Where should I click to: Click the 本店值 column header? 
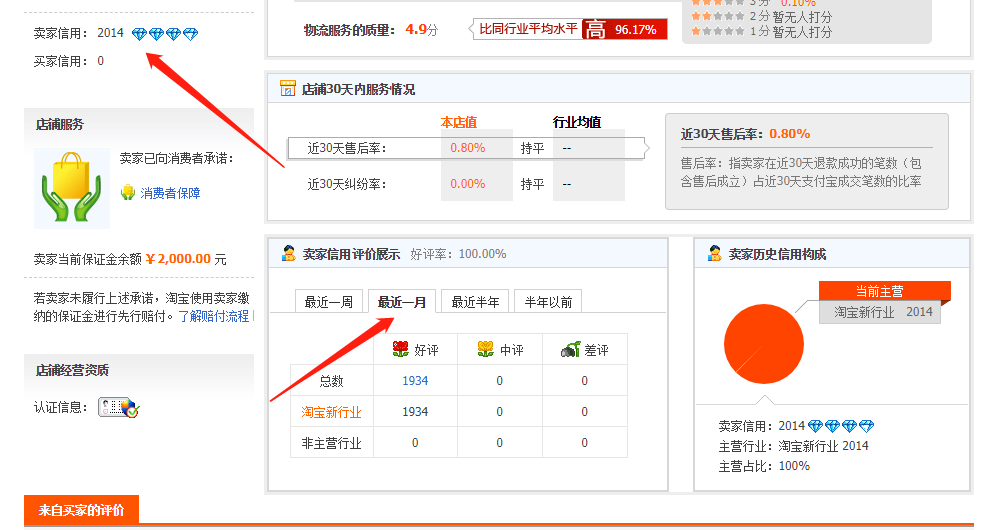[458, 122]
